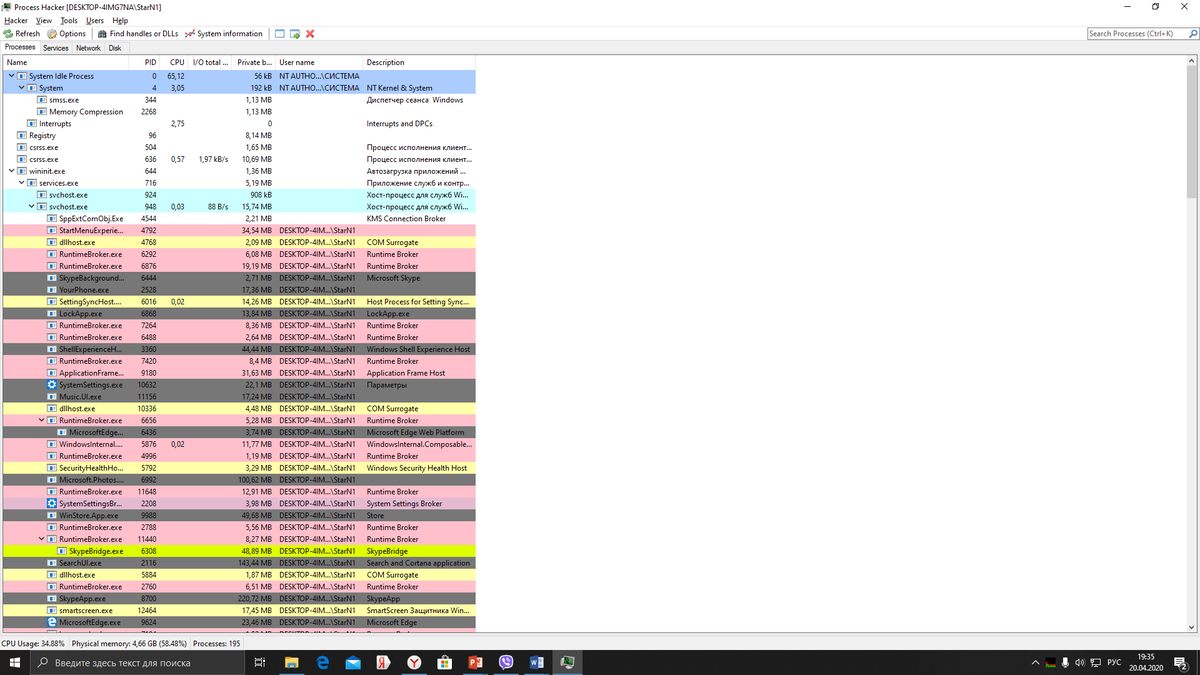Select the smartscreen.exe process row
Screen dimensions: 1200x675
[238, 610]
